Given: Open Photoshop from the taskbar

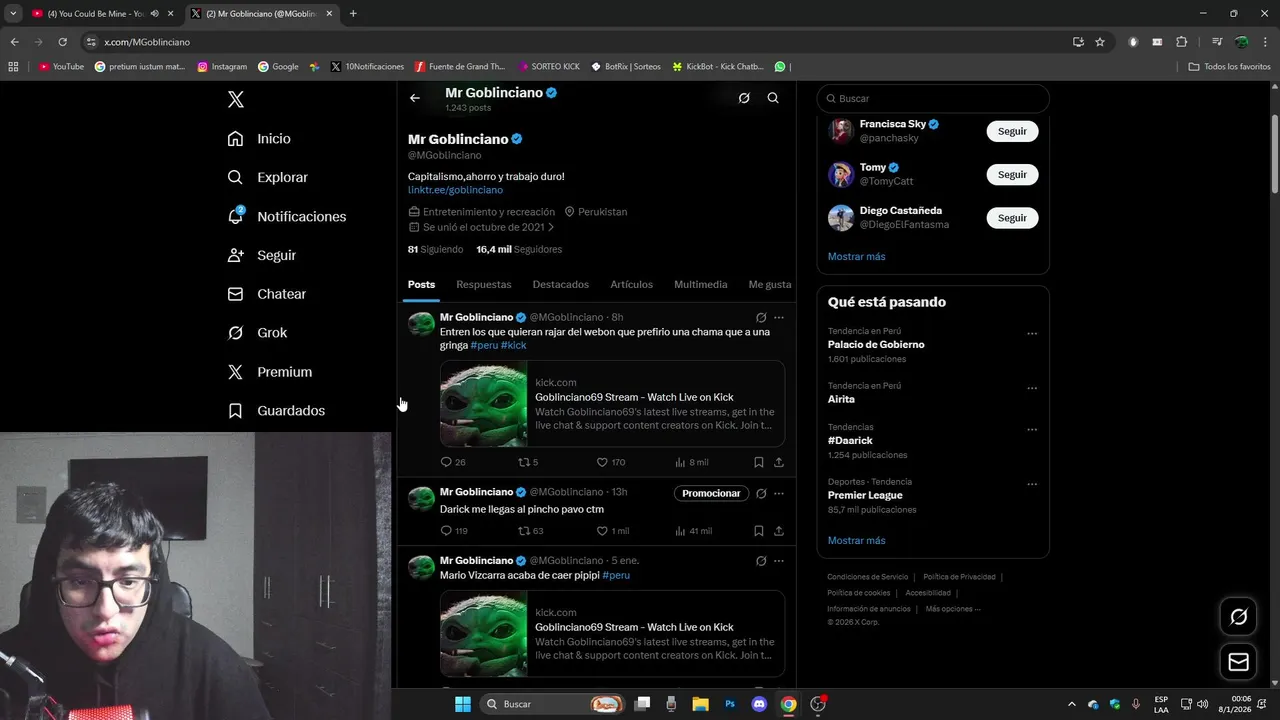Looking at the screenshot, I should 730,704.
